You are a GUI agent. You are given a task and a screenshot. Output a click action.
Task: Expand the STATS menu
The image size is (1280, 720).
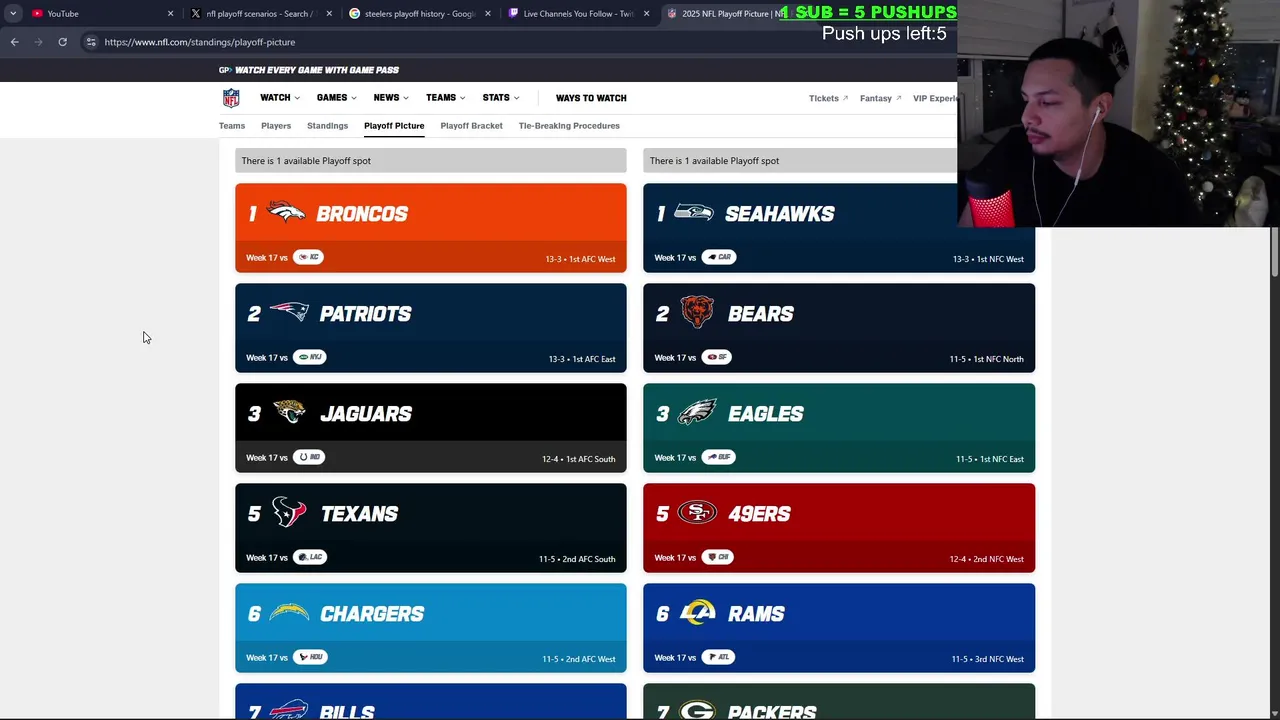pyautogui.click(x=501, y=98)
